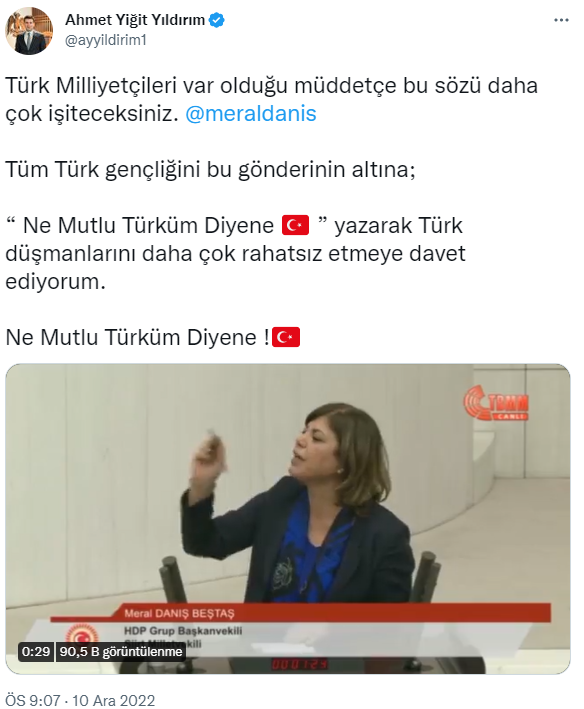
Task: Click the TBMM Canlı logo in video
Action: pyautogui.click(x=496, y=402)
